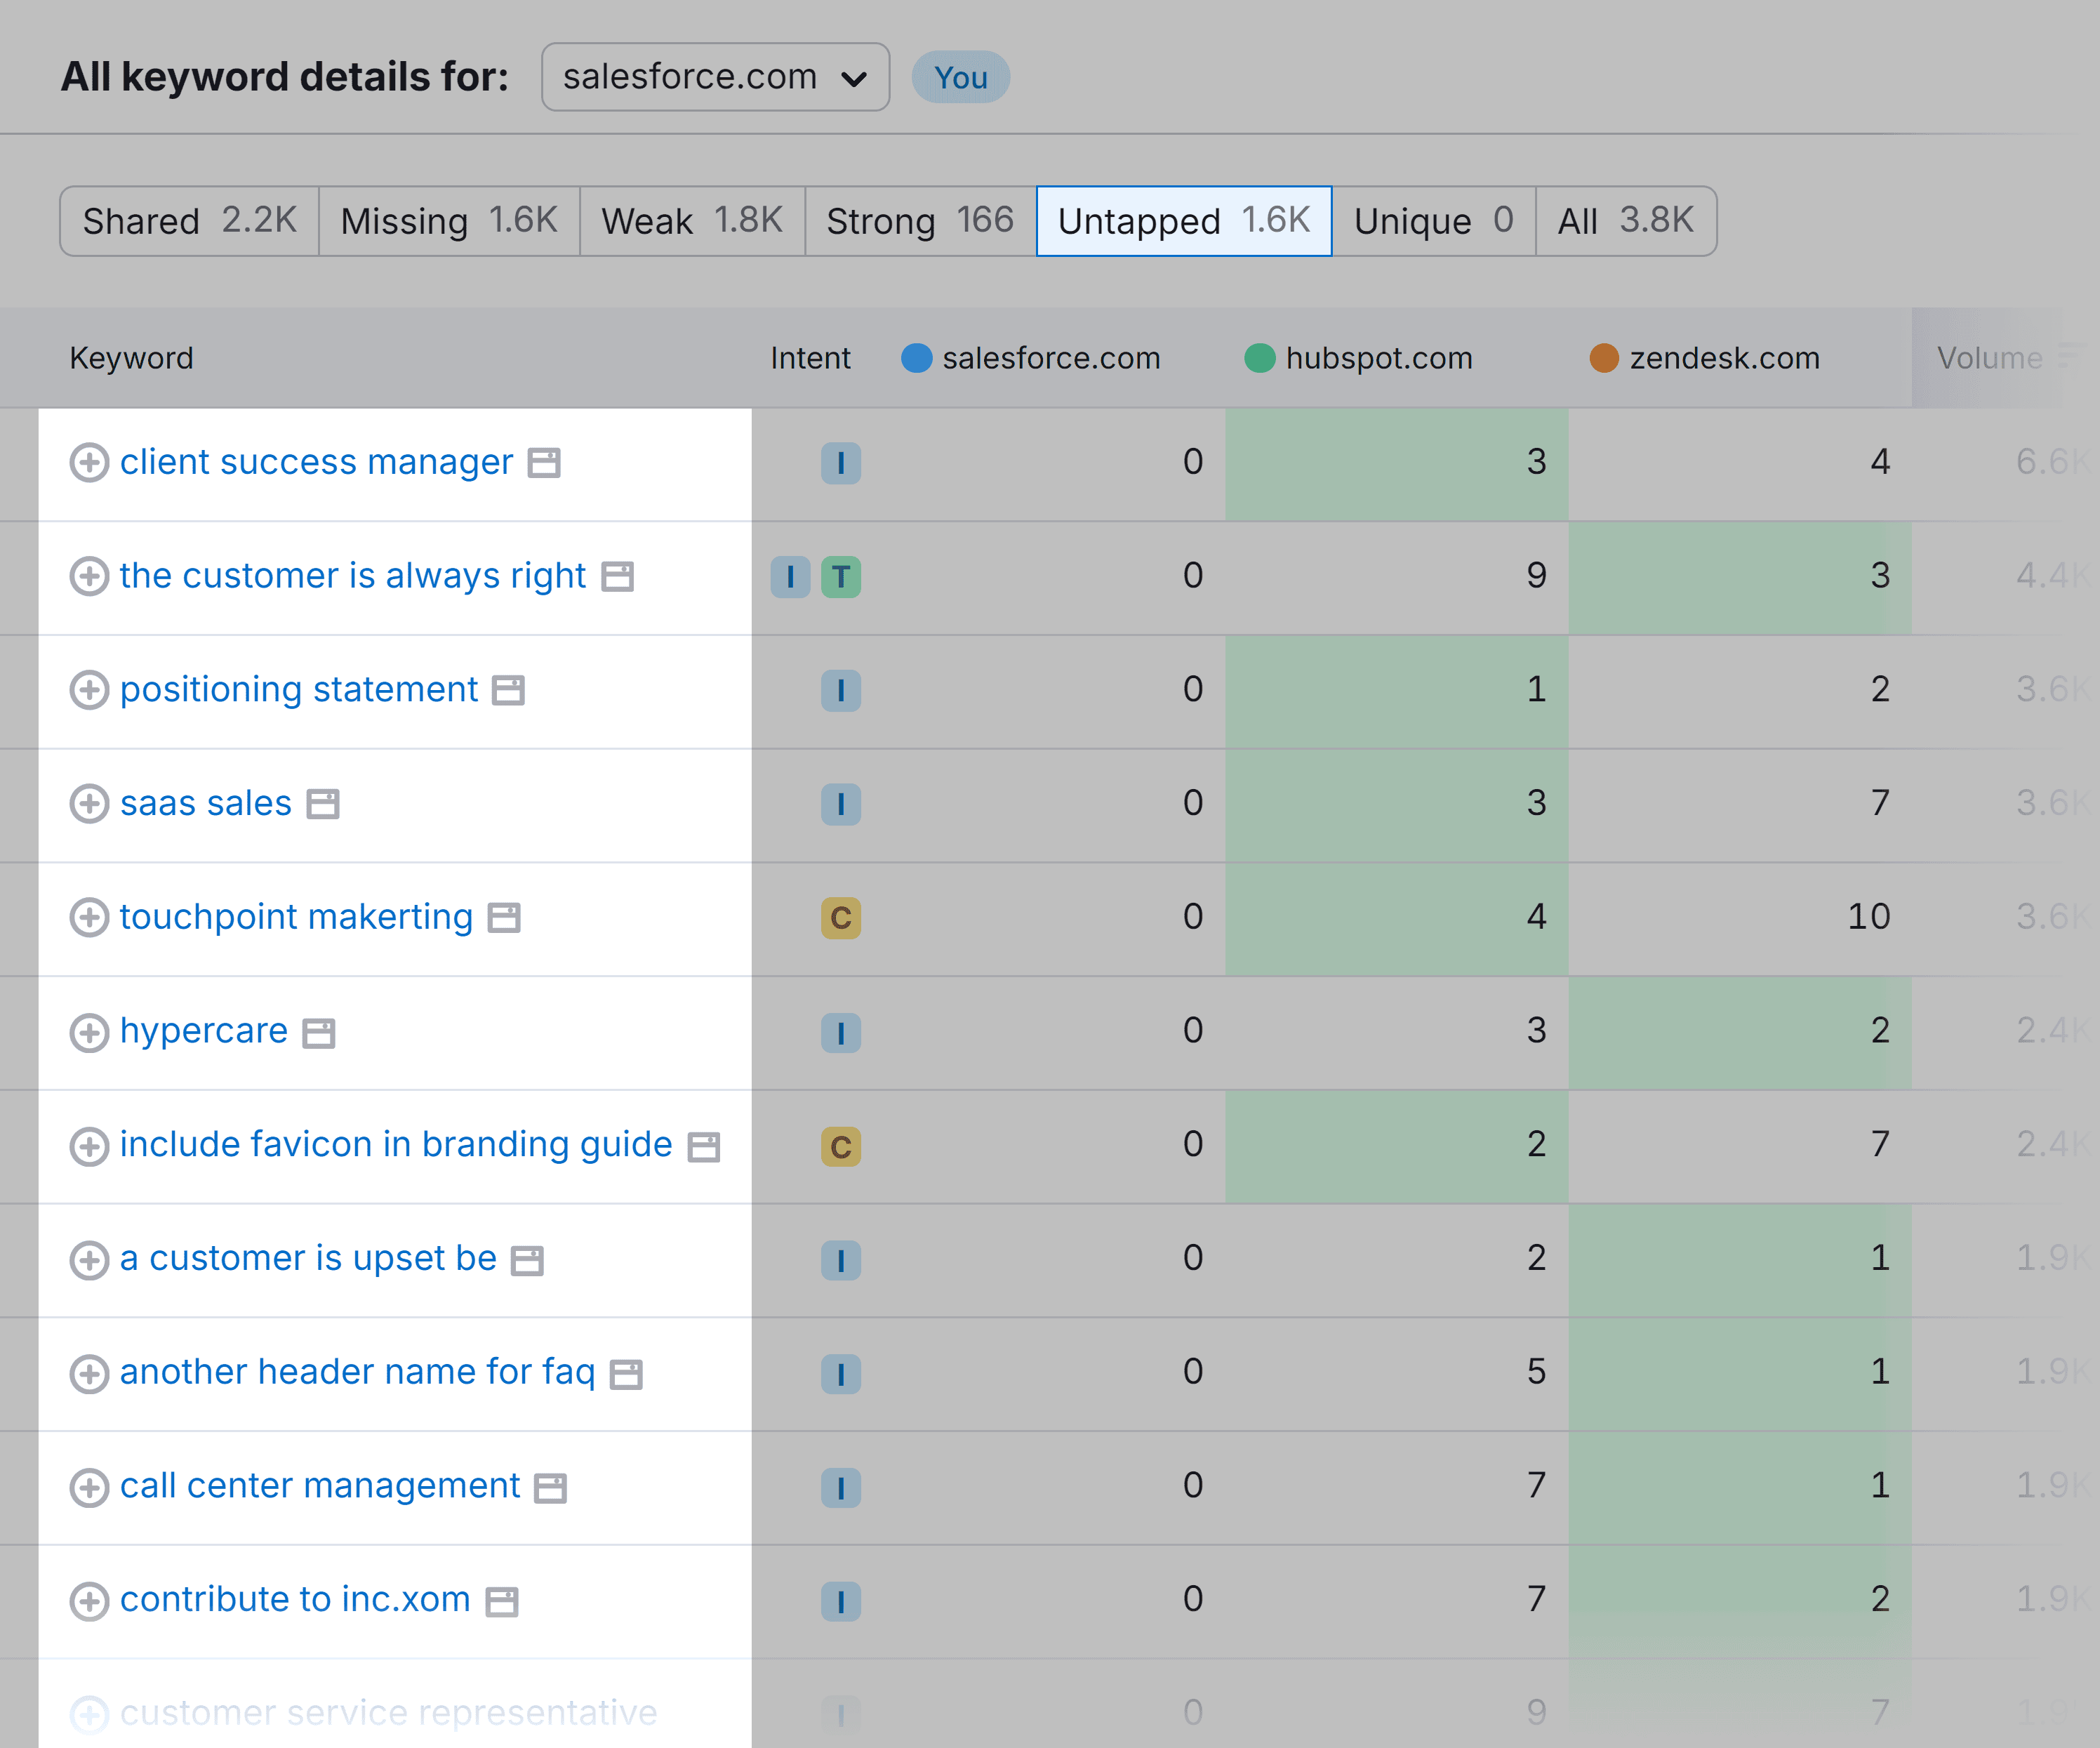
Task: Click the blue salesforce.com color dot
Action: [916, 358]
